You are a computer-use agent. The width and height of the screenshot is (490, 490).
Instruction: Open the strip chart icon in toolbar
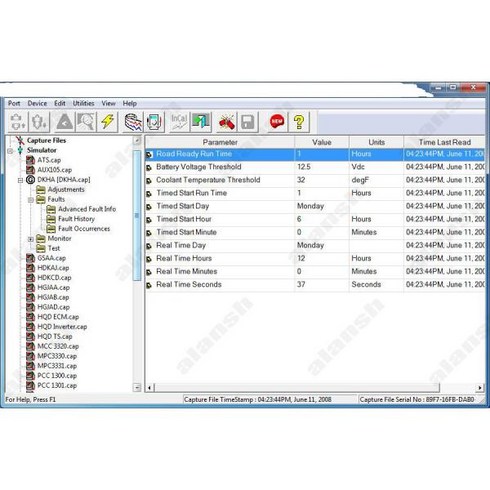(x=133, y=122)
